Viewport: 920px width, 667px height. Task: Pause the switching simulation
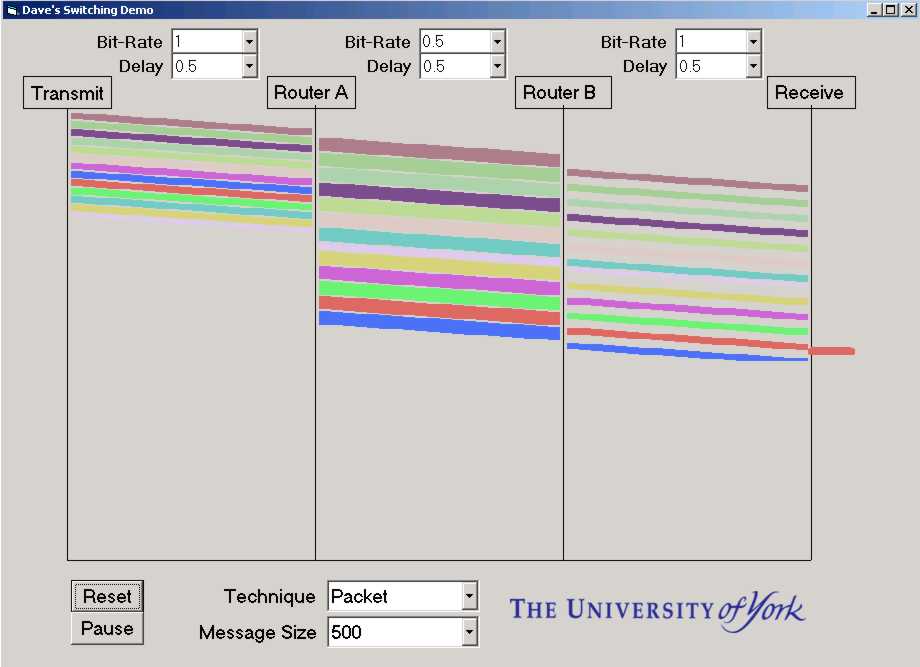click(107, 629)
